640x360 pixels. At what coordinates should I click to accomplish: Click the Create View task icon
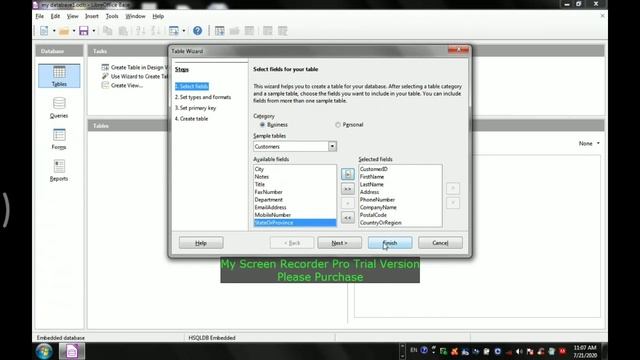(x=105, y=85)
